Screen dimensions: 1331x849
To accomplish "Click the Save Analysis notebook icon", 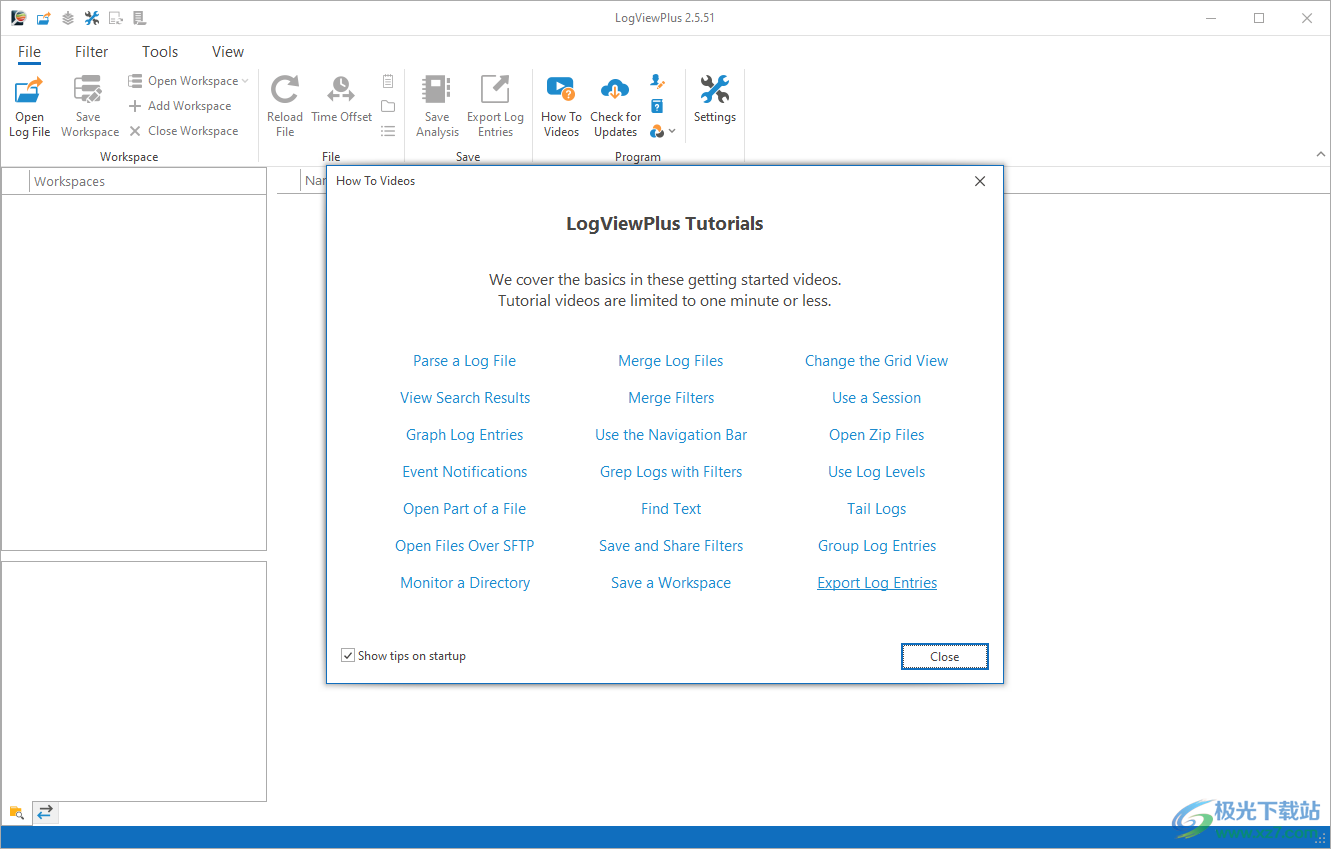I will pos(437,90).
